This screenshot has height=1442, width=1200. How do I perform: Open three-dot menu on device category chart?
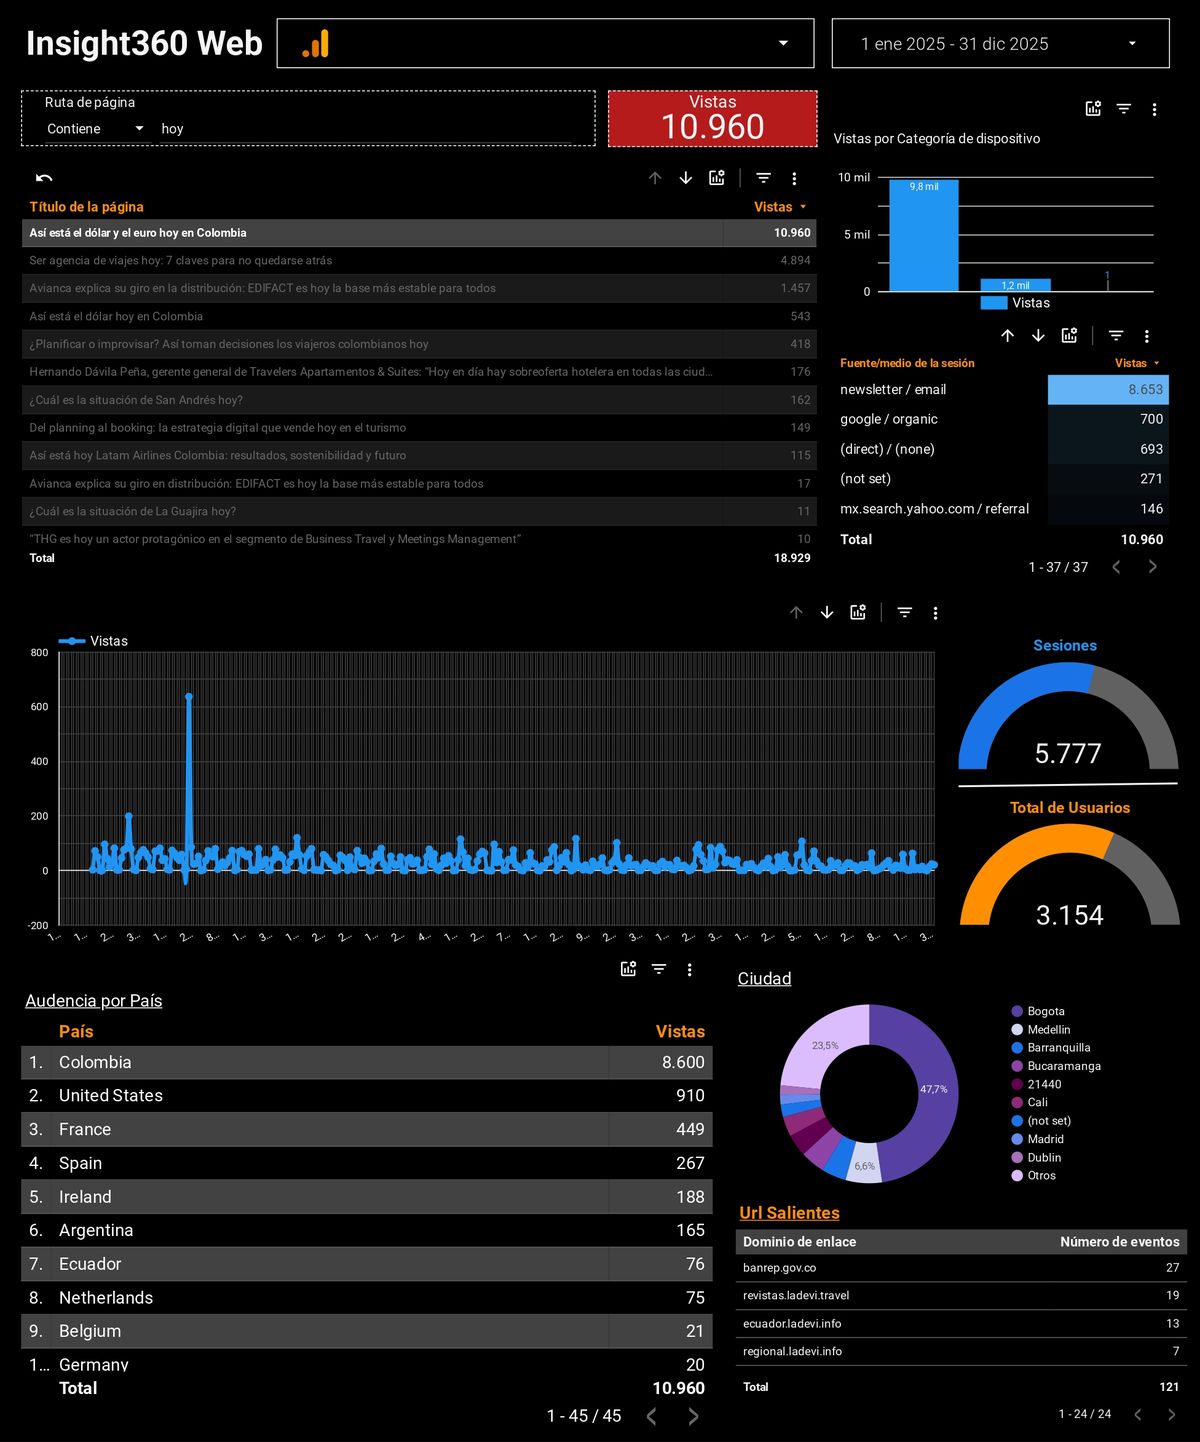(1154, 109)
